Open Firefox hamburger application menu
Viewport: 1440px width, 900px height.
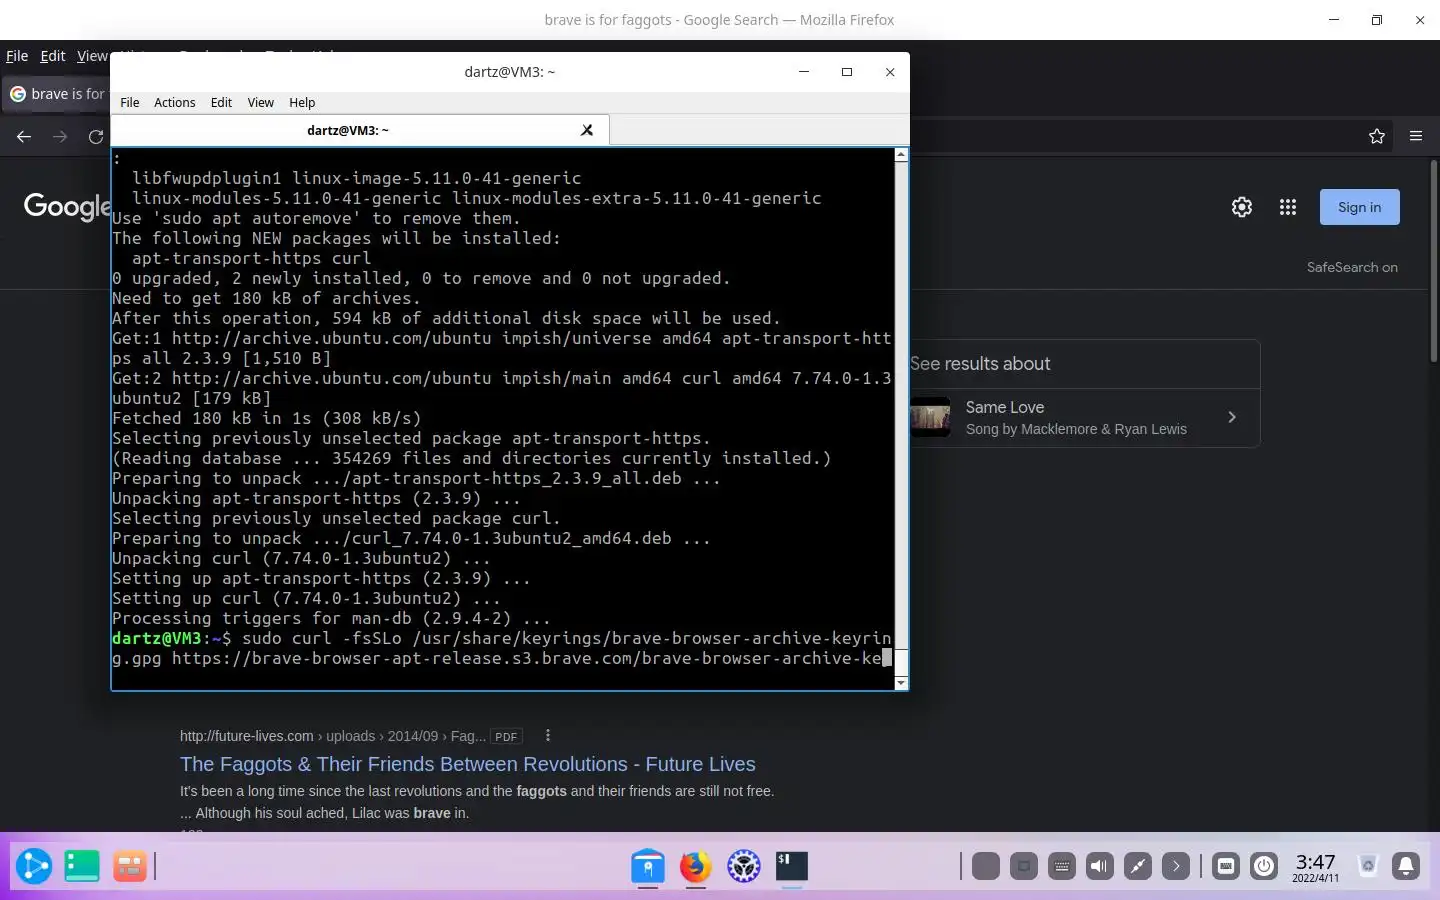click(x=1416, y=137)
